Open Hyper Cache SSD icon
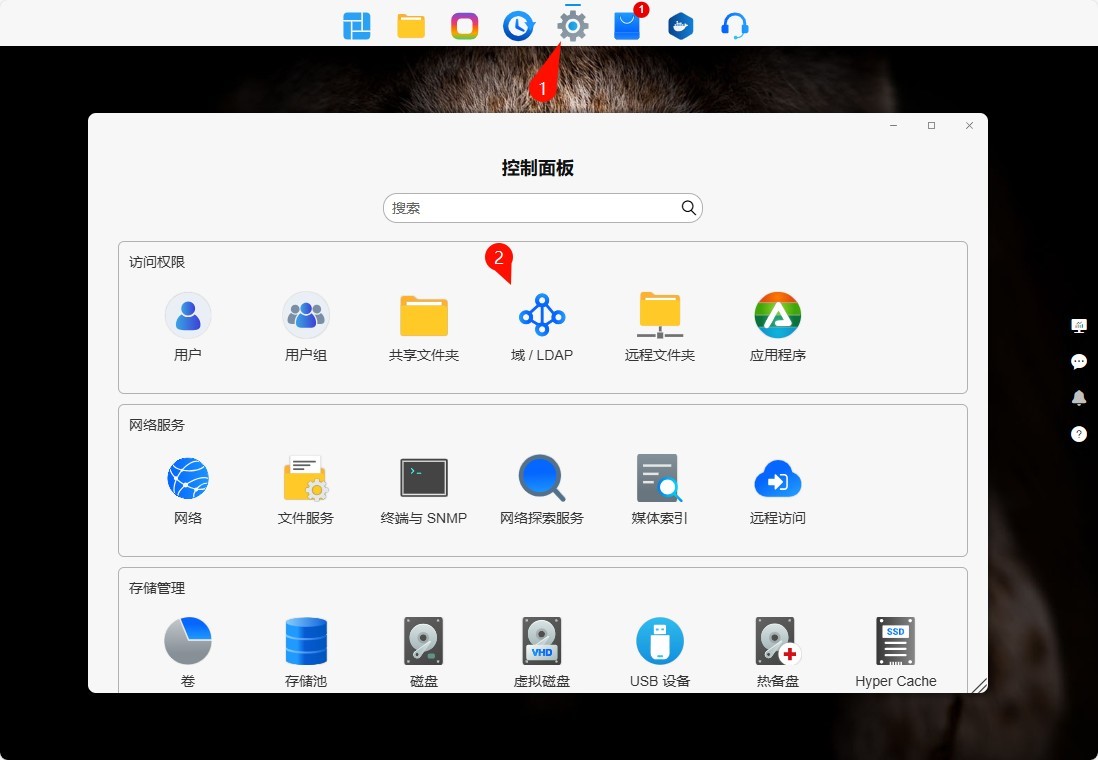The width and height of the screenshot is (1098, 760). pyautogui.click(x=896, y=641)
